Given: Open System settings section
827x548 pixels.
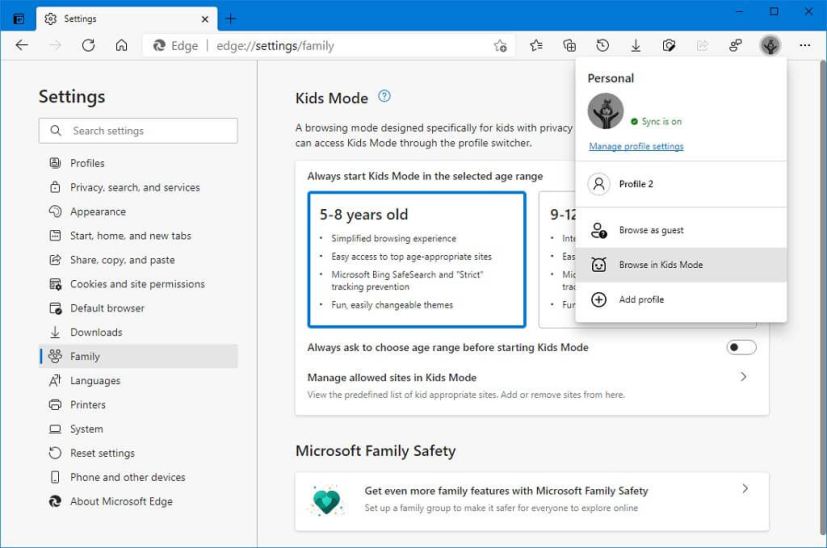Looking at the screenshot, I should click(x=138, y=429).
